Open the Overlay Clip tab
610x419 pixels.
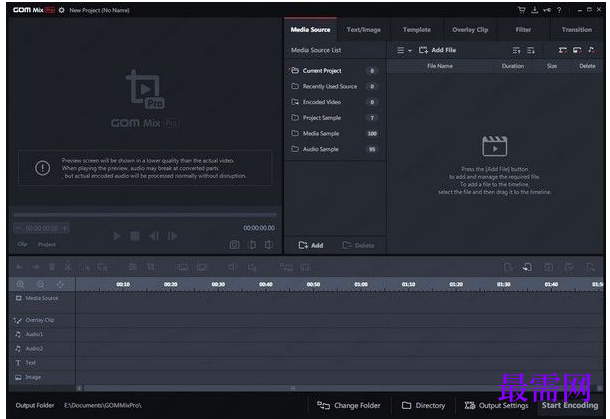pyautogui.click(x=470, y=30)
